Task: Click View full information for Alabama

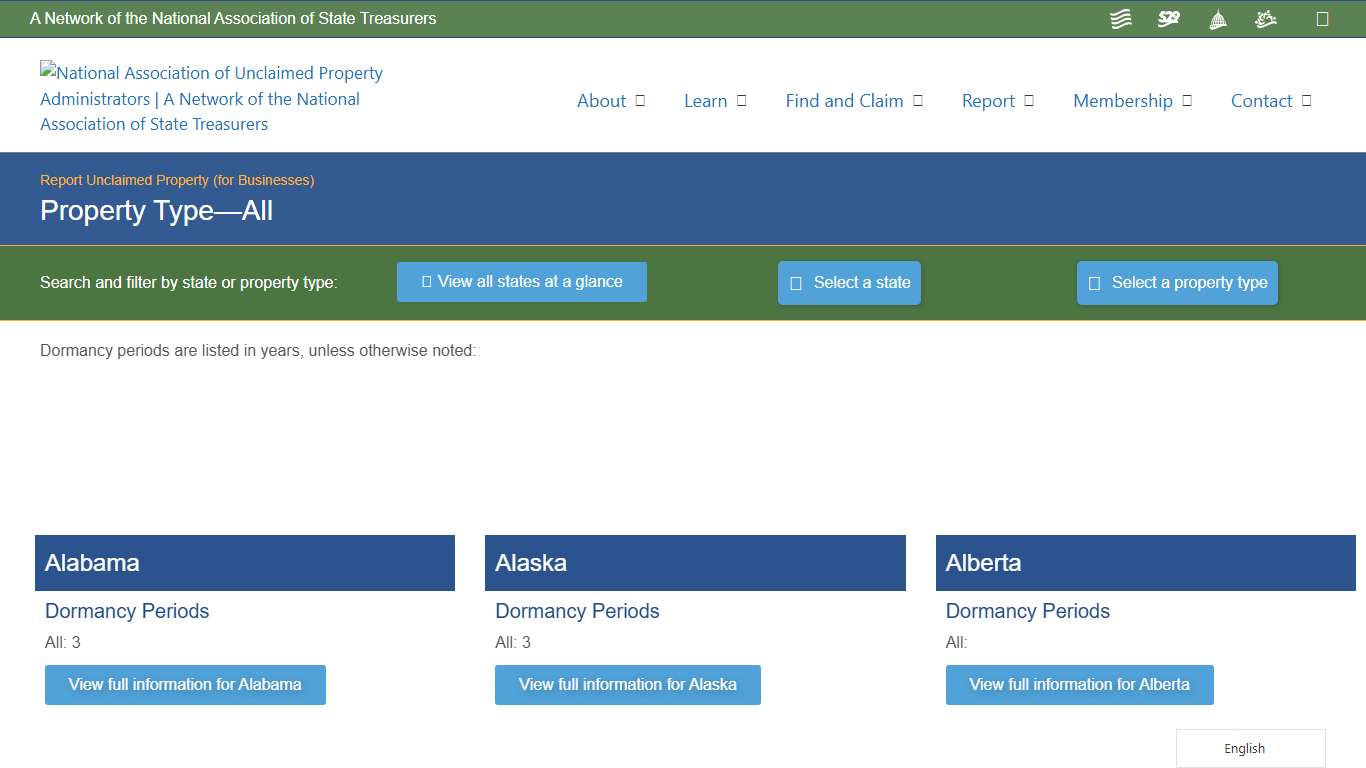Action: [185, 684]
